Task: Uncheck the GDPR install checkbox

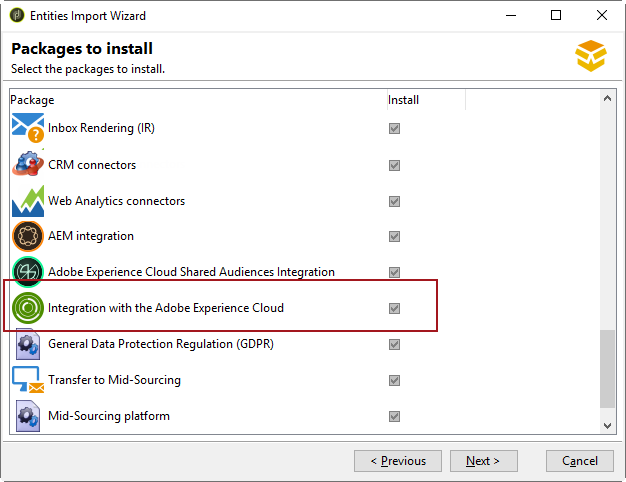Action: [x=394, y=344]
